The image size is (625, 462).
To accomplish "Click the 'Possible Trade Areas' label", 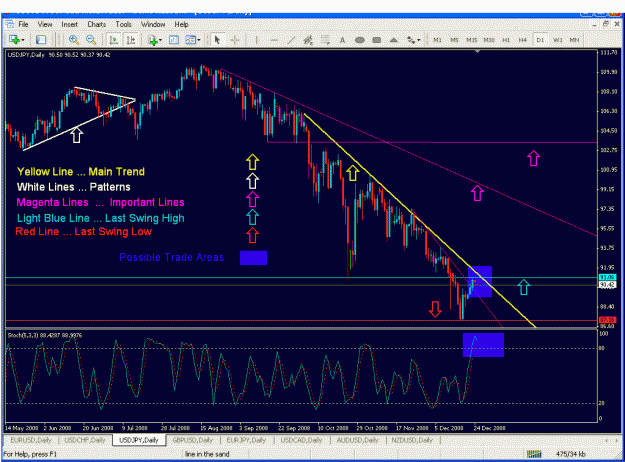I will pyautogui.click(x=171, y=258).
